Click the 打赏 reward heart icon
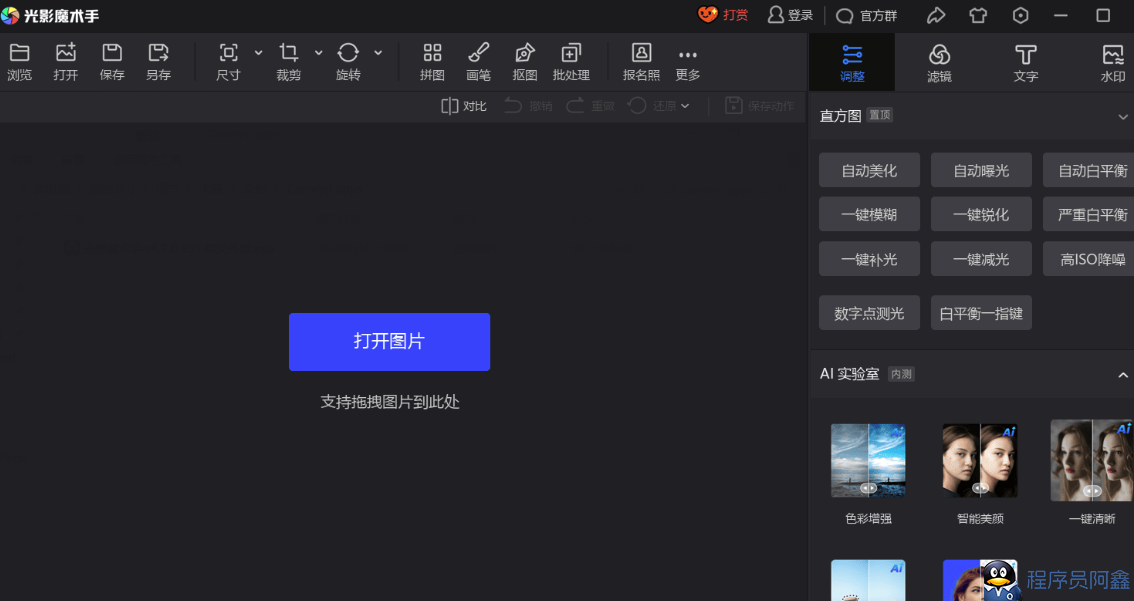This screenshot has width=1134, height=601. tap(707, 14)
